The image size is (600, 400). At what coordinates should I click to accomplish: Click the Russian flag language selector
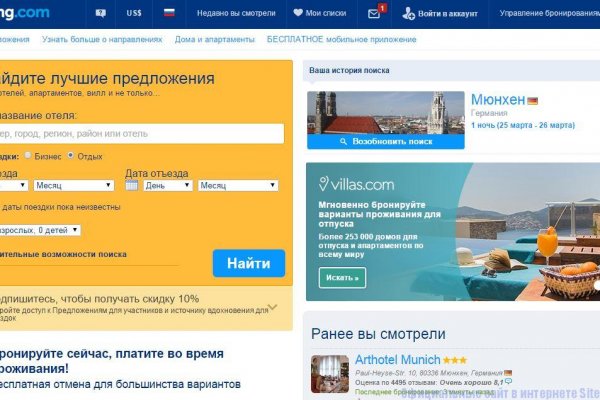point(169,13)
